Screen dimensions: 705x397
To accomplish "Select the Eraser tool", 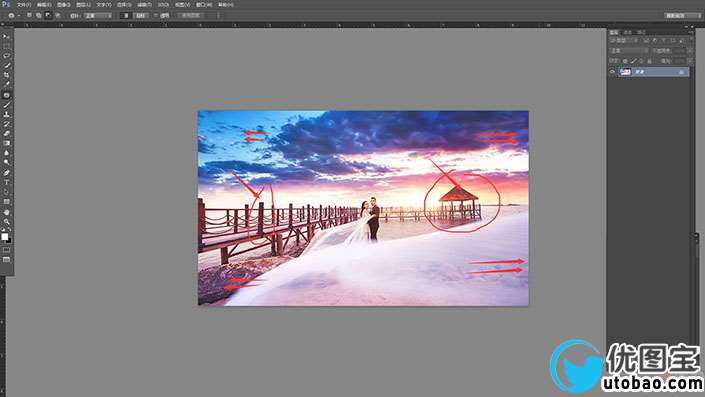I will coord(6,134).
